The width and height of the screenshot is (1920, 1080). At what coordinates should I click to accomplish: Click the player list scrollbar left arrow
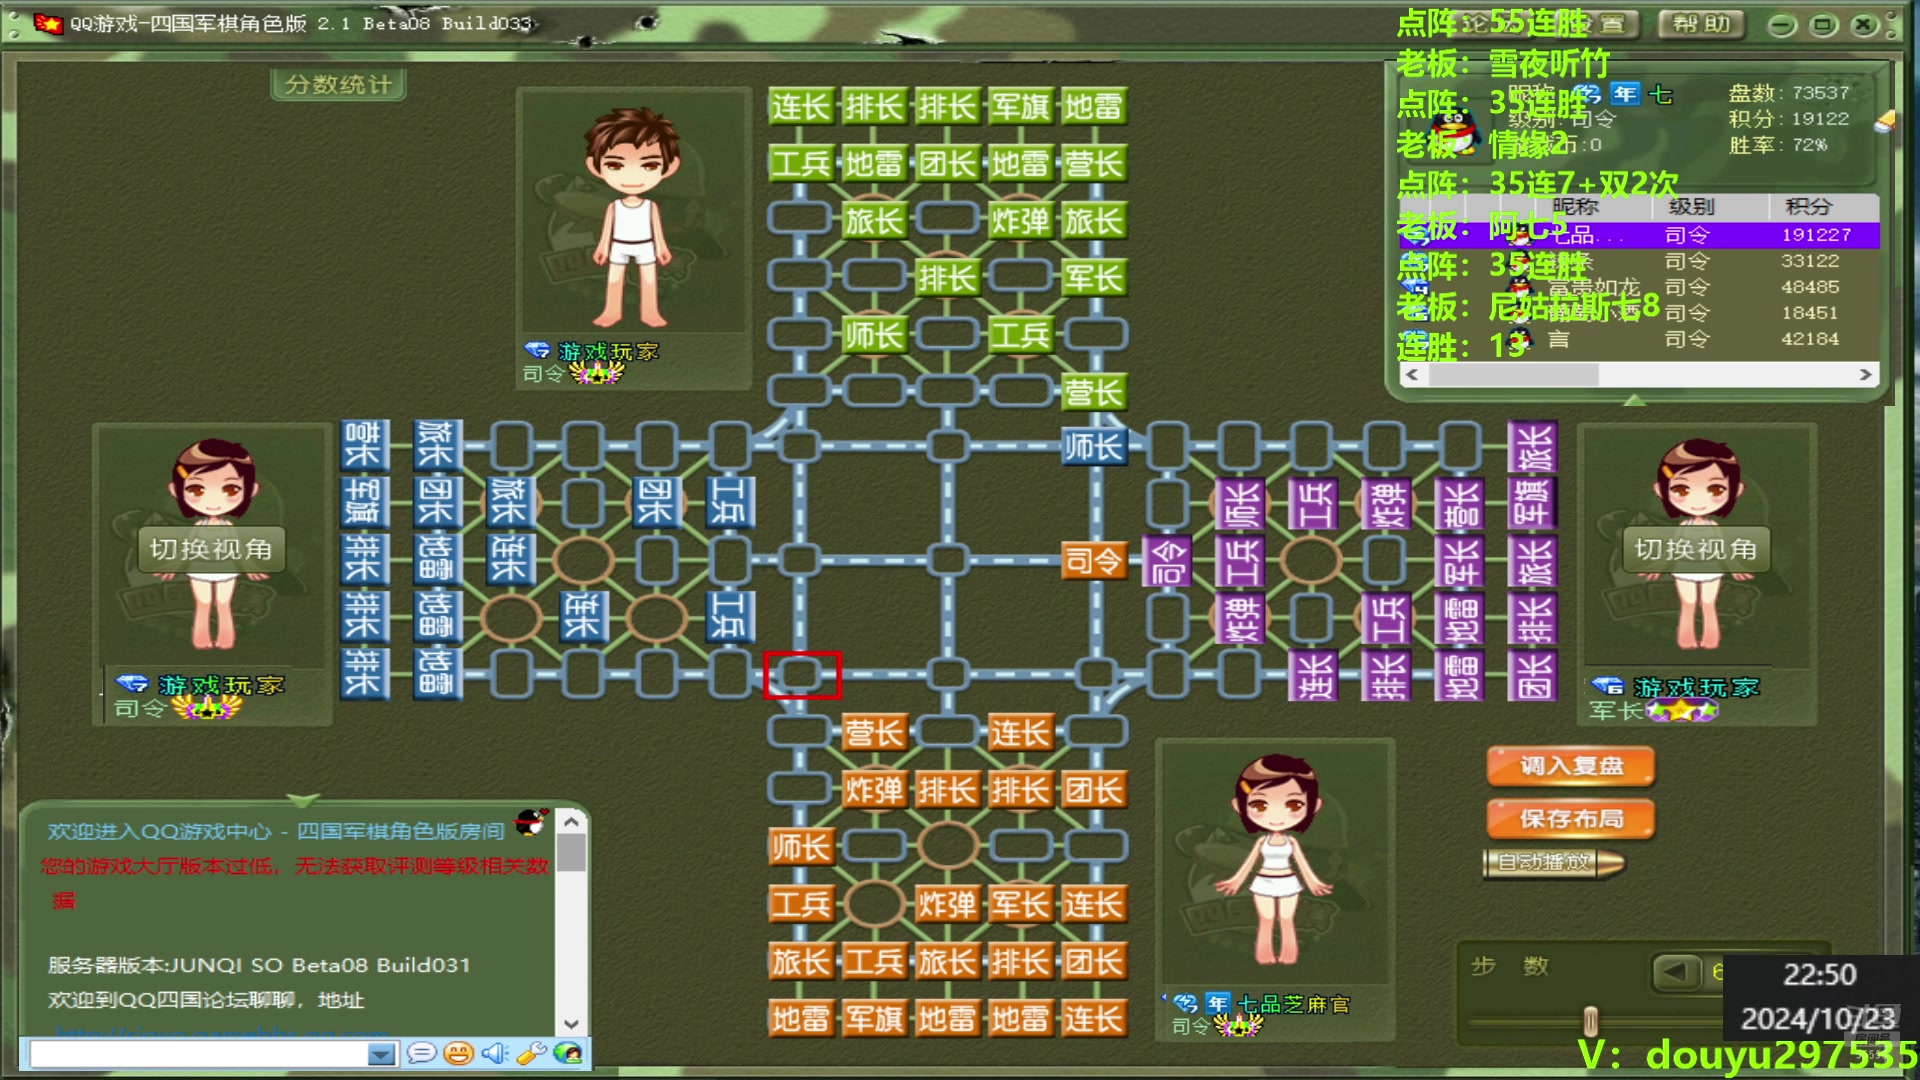click(1412, 375)
